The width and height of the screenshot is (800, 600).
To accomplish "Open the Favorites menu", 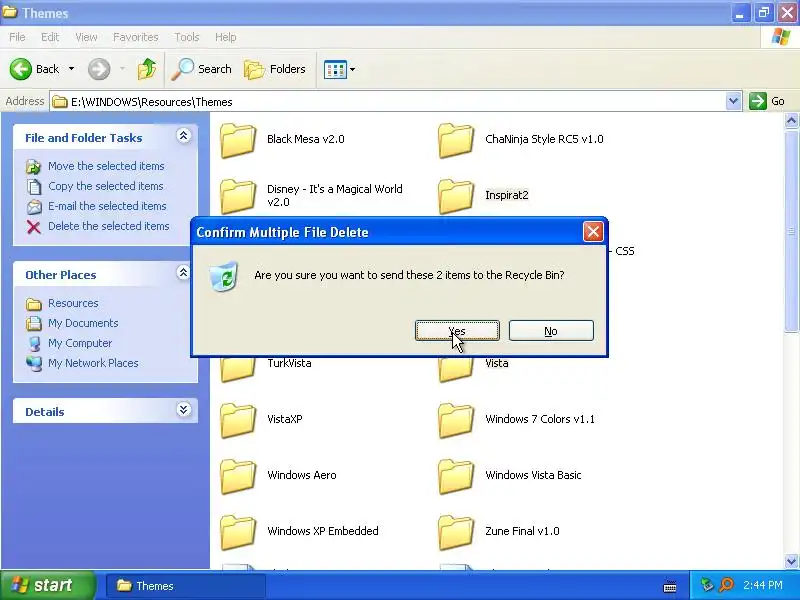I will click(x=136, y=37).
